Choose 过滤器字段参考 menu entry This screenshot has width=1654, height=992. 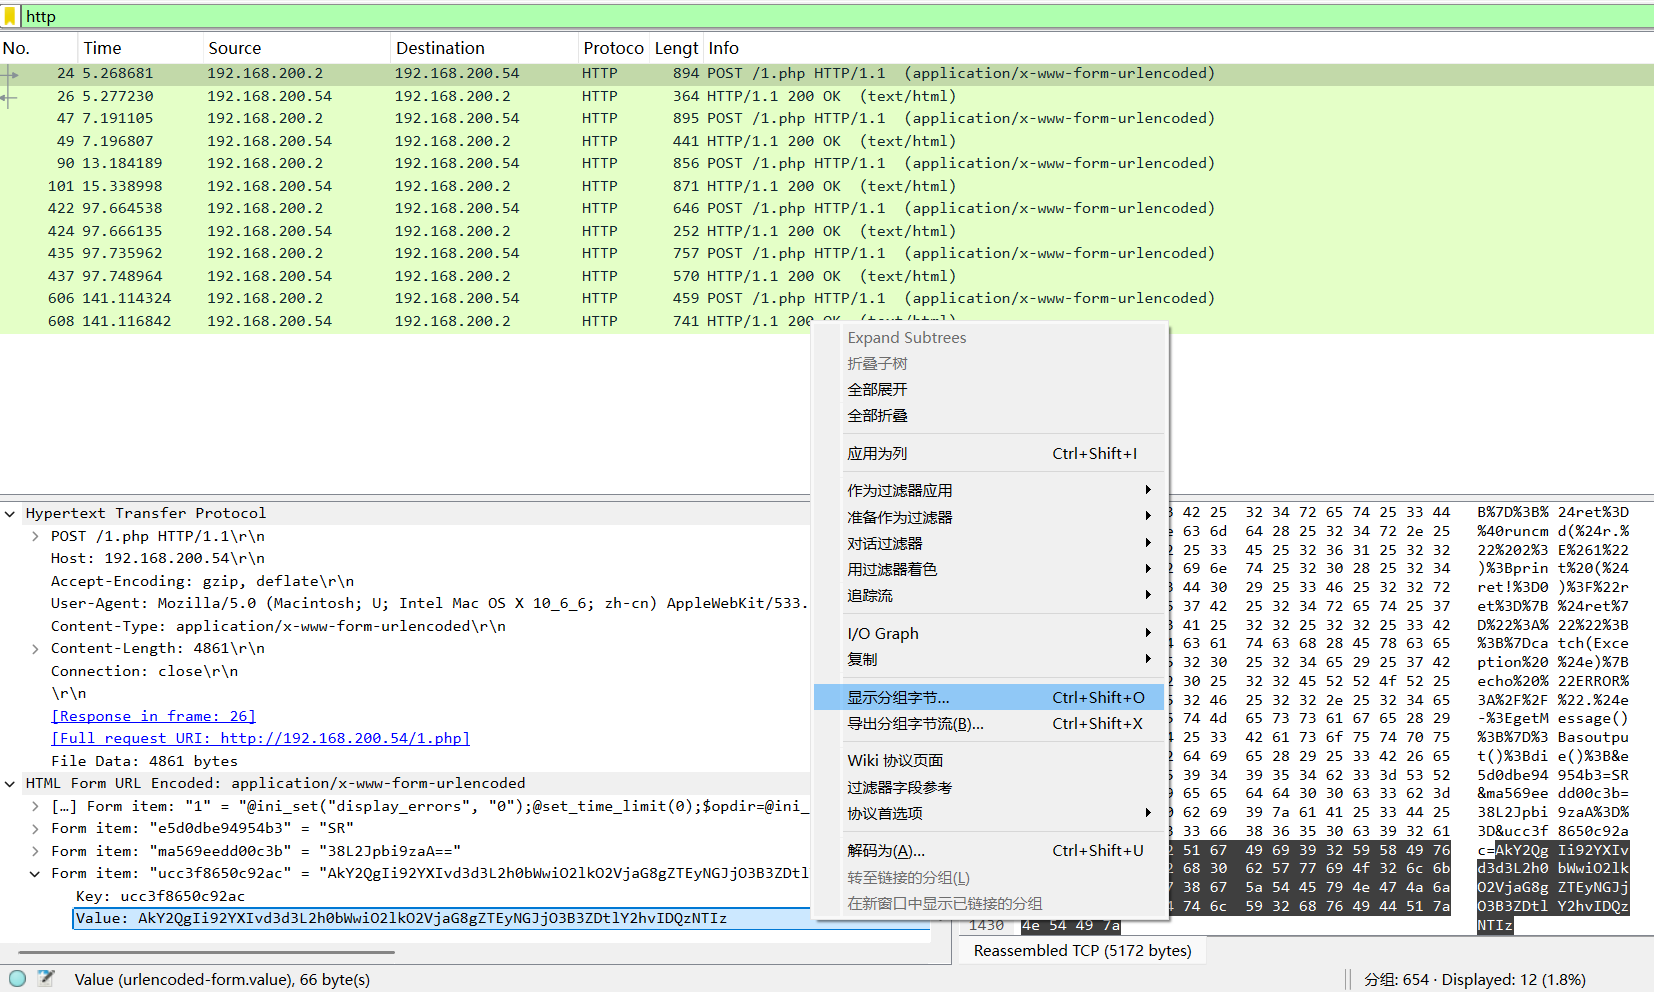(x=990, y=788)
